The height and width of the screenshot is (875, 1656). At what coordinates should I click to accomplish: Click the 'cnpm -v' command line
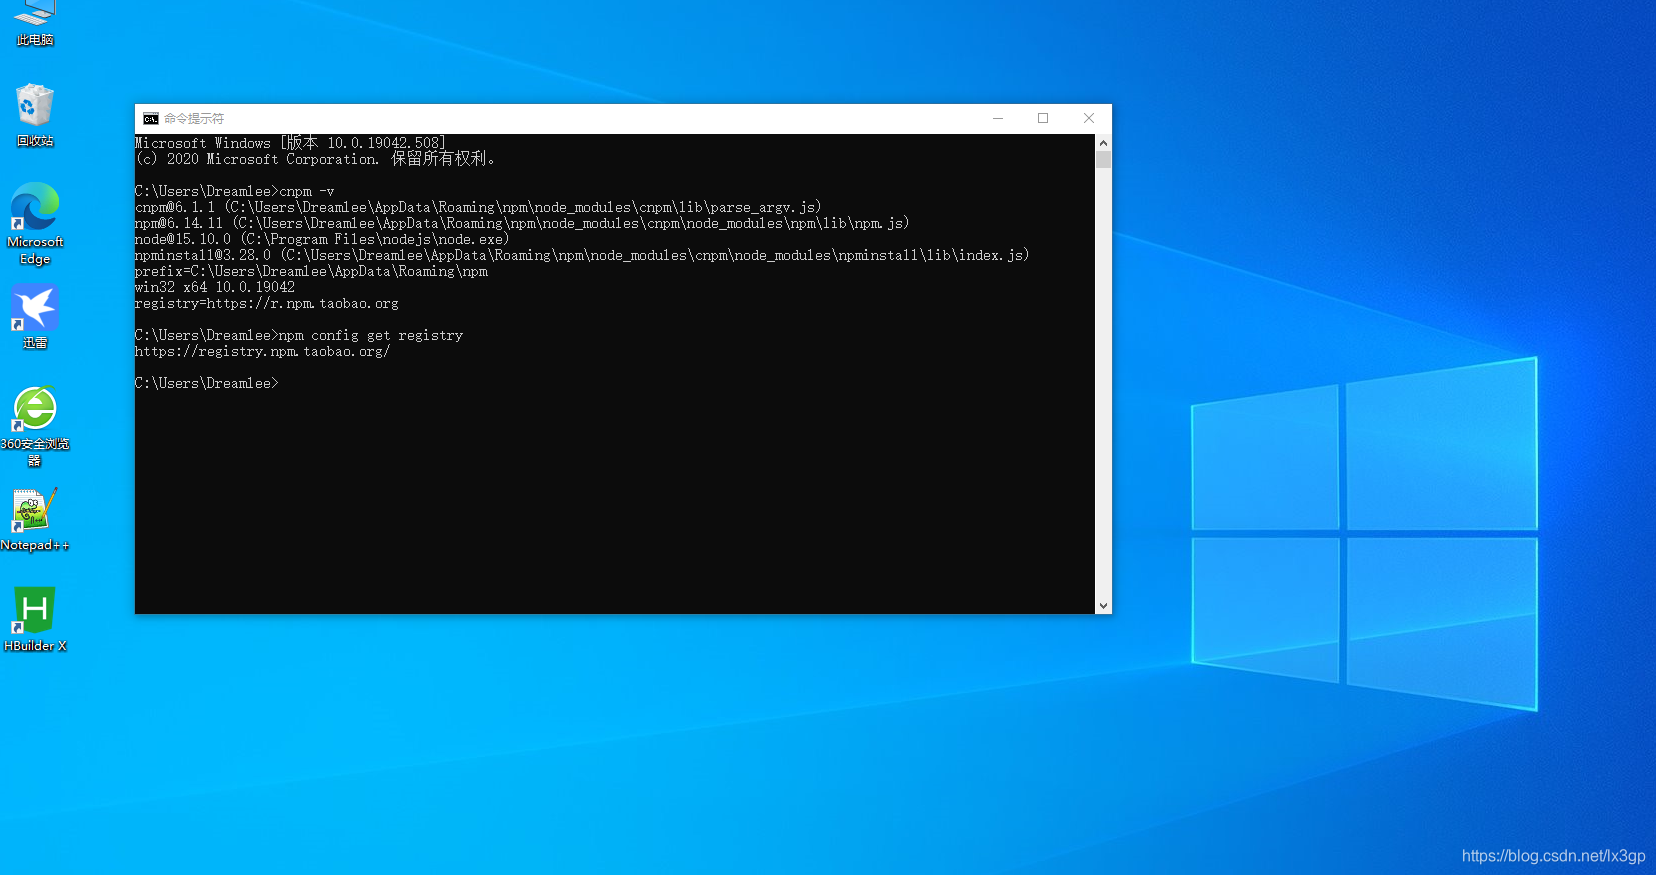(235, 191)
